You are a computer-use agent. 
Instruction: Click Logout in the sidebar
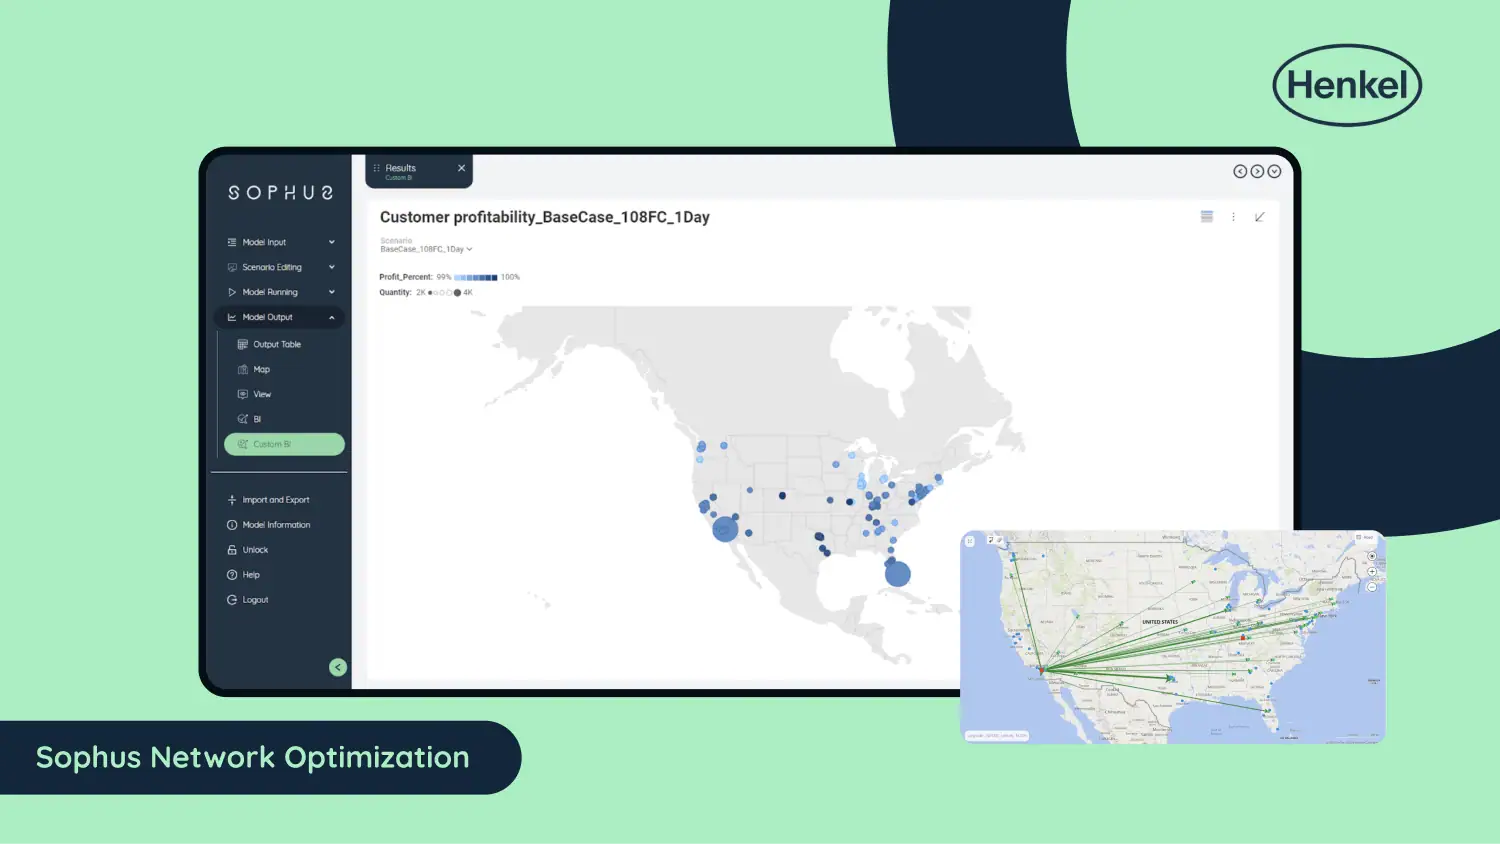[x=255, y=600]
